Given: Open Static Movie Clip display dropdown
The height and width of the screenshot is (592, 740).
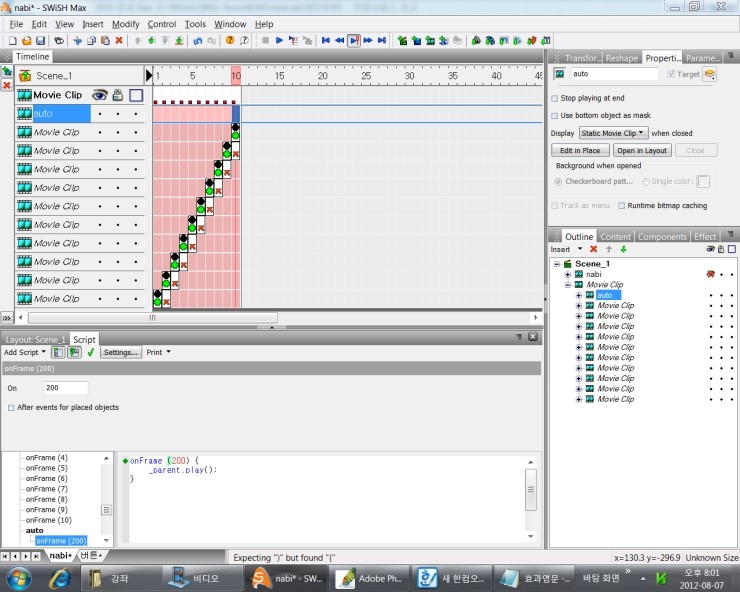Looking at the screenshot, I should click(x=614, y=133).
